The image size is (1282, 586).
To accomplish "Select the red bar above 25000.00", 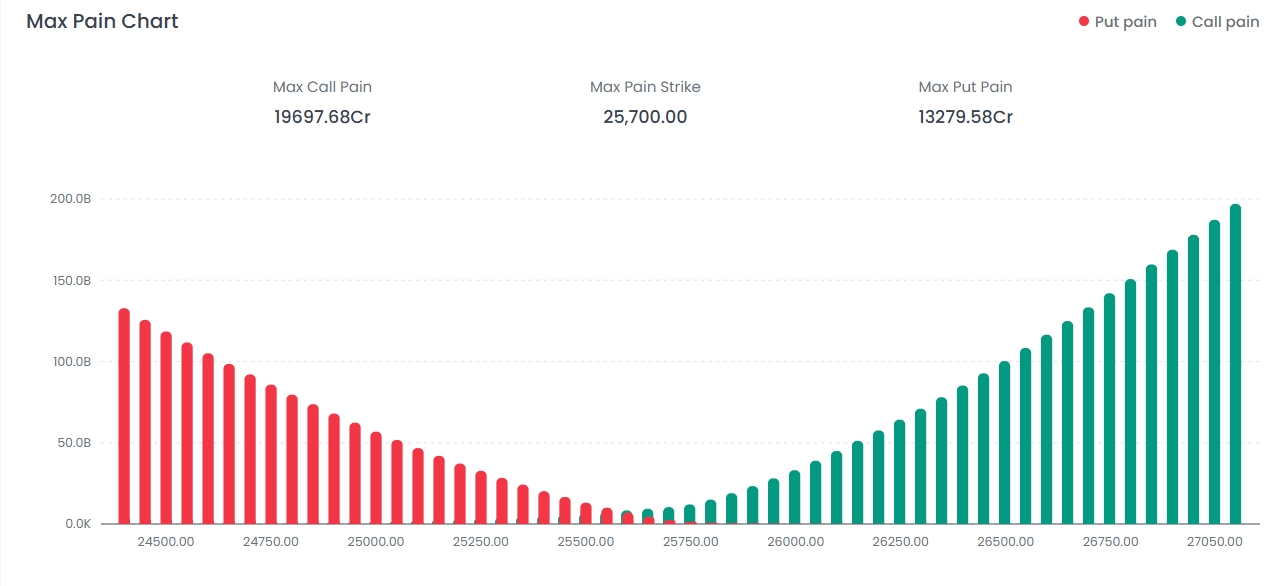I will 376,478.
